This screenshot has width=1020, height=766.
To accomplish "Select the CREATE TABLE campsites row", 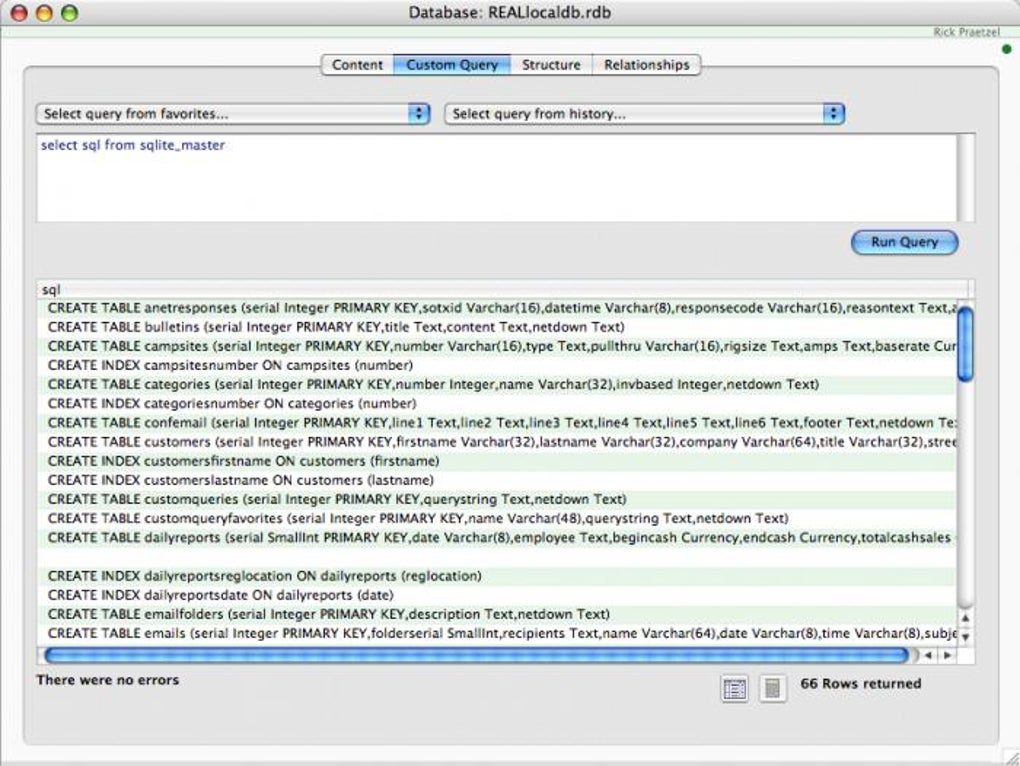I will (x=497, y=346).
